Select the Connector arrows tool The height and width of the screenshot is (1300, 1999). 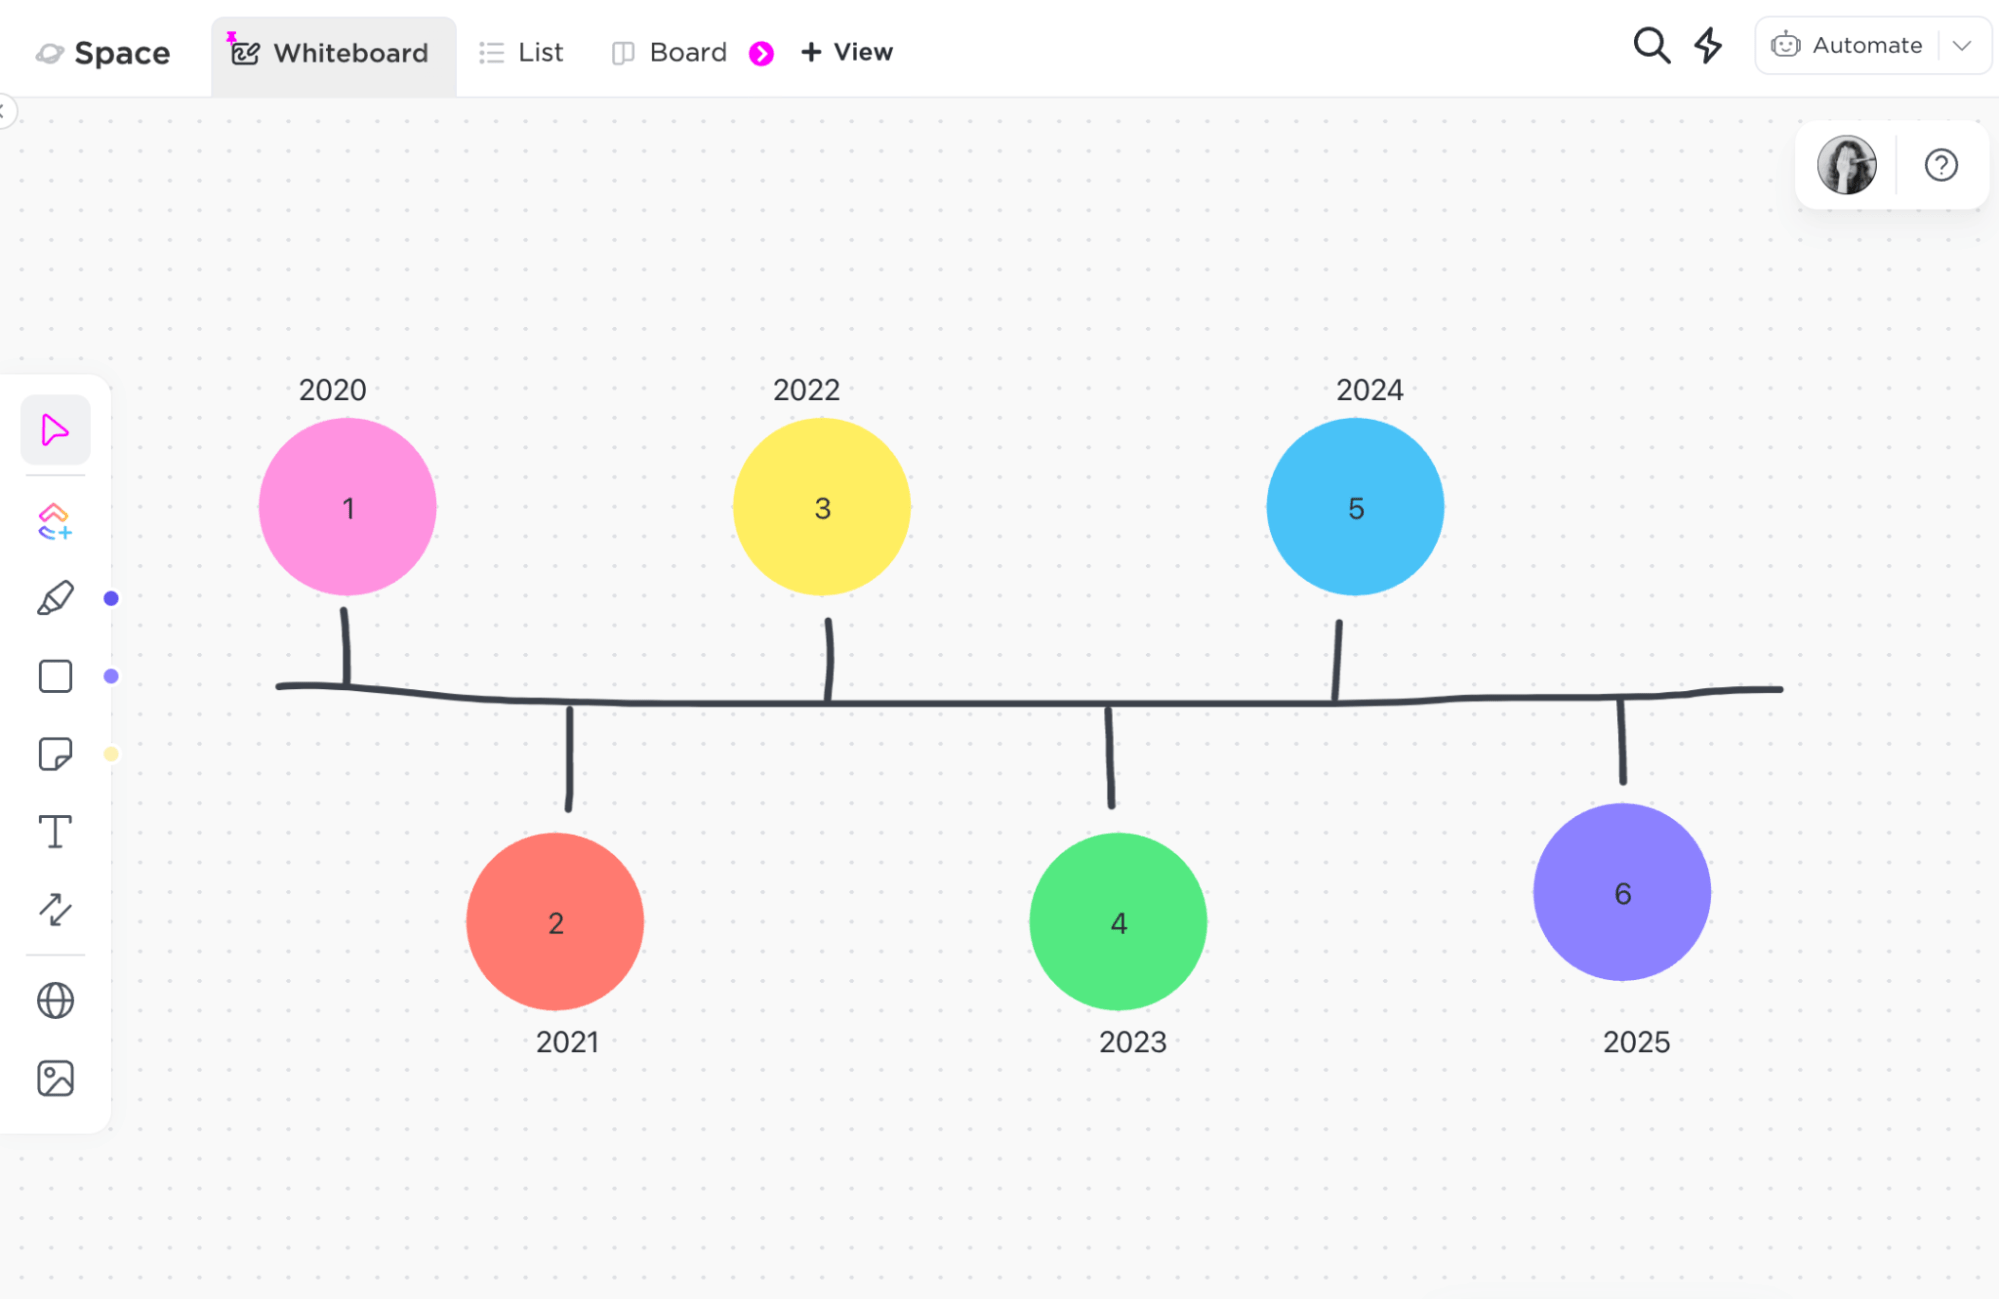[55, 909]
